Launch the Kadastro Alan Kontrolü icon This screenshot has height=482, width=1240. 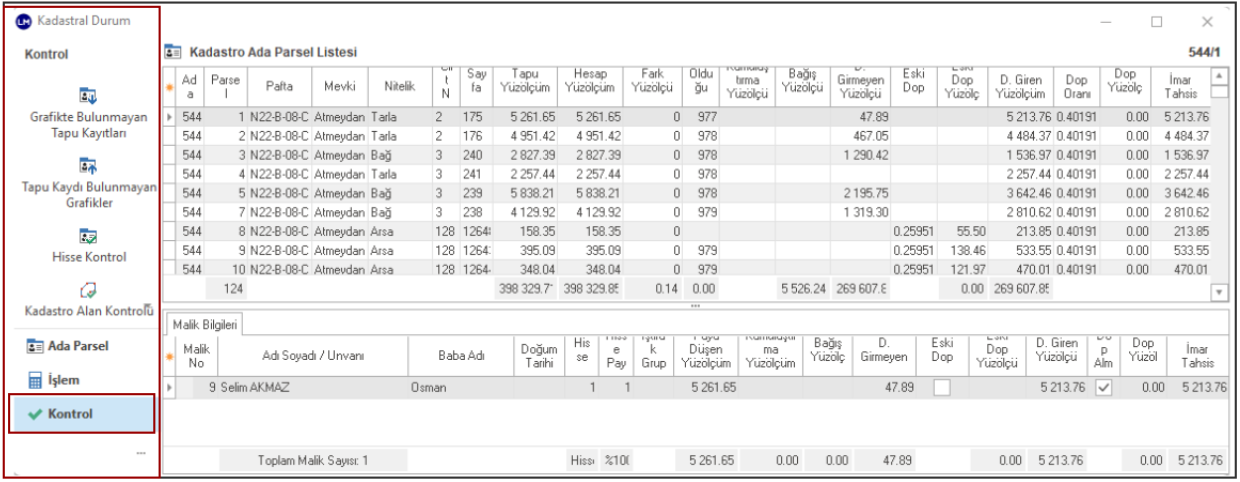(x=87, y=291)
